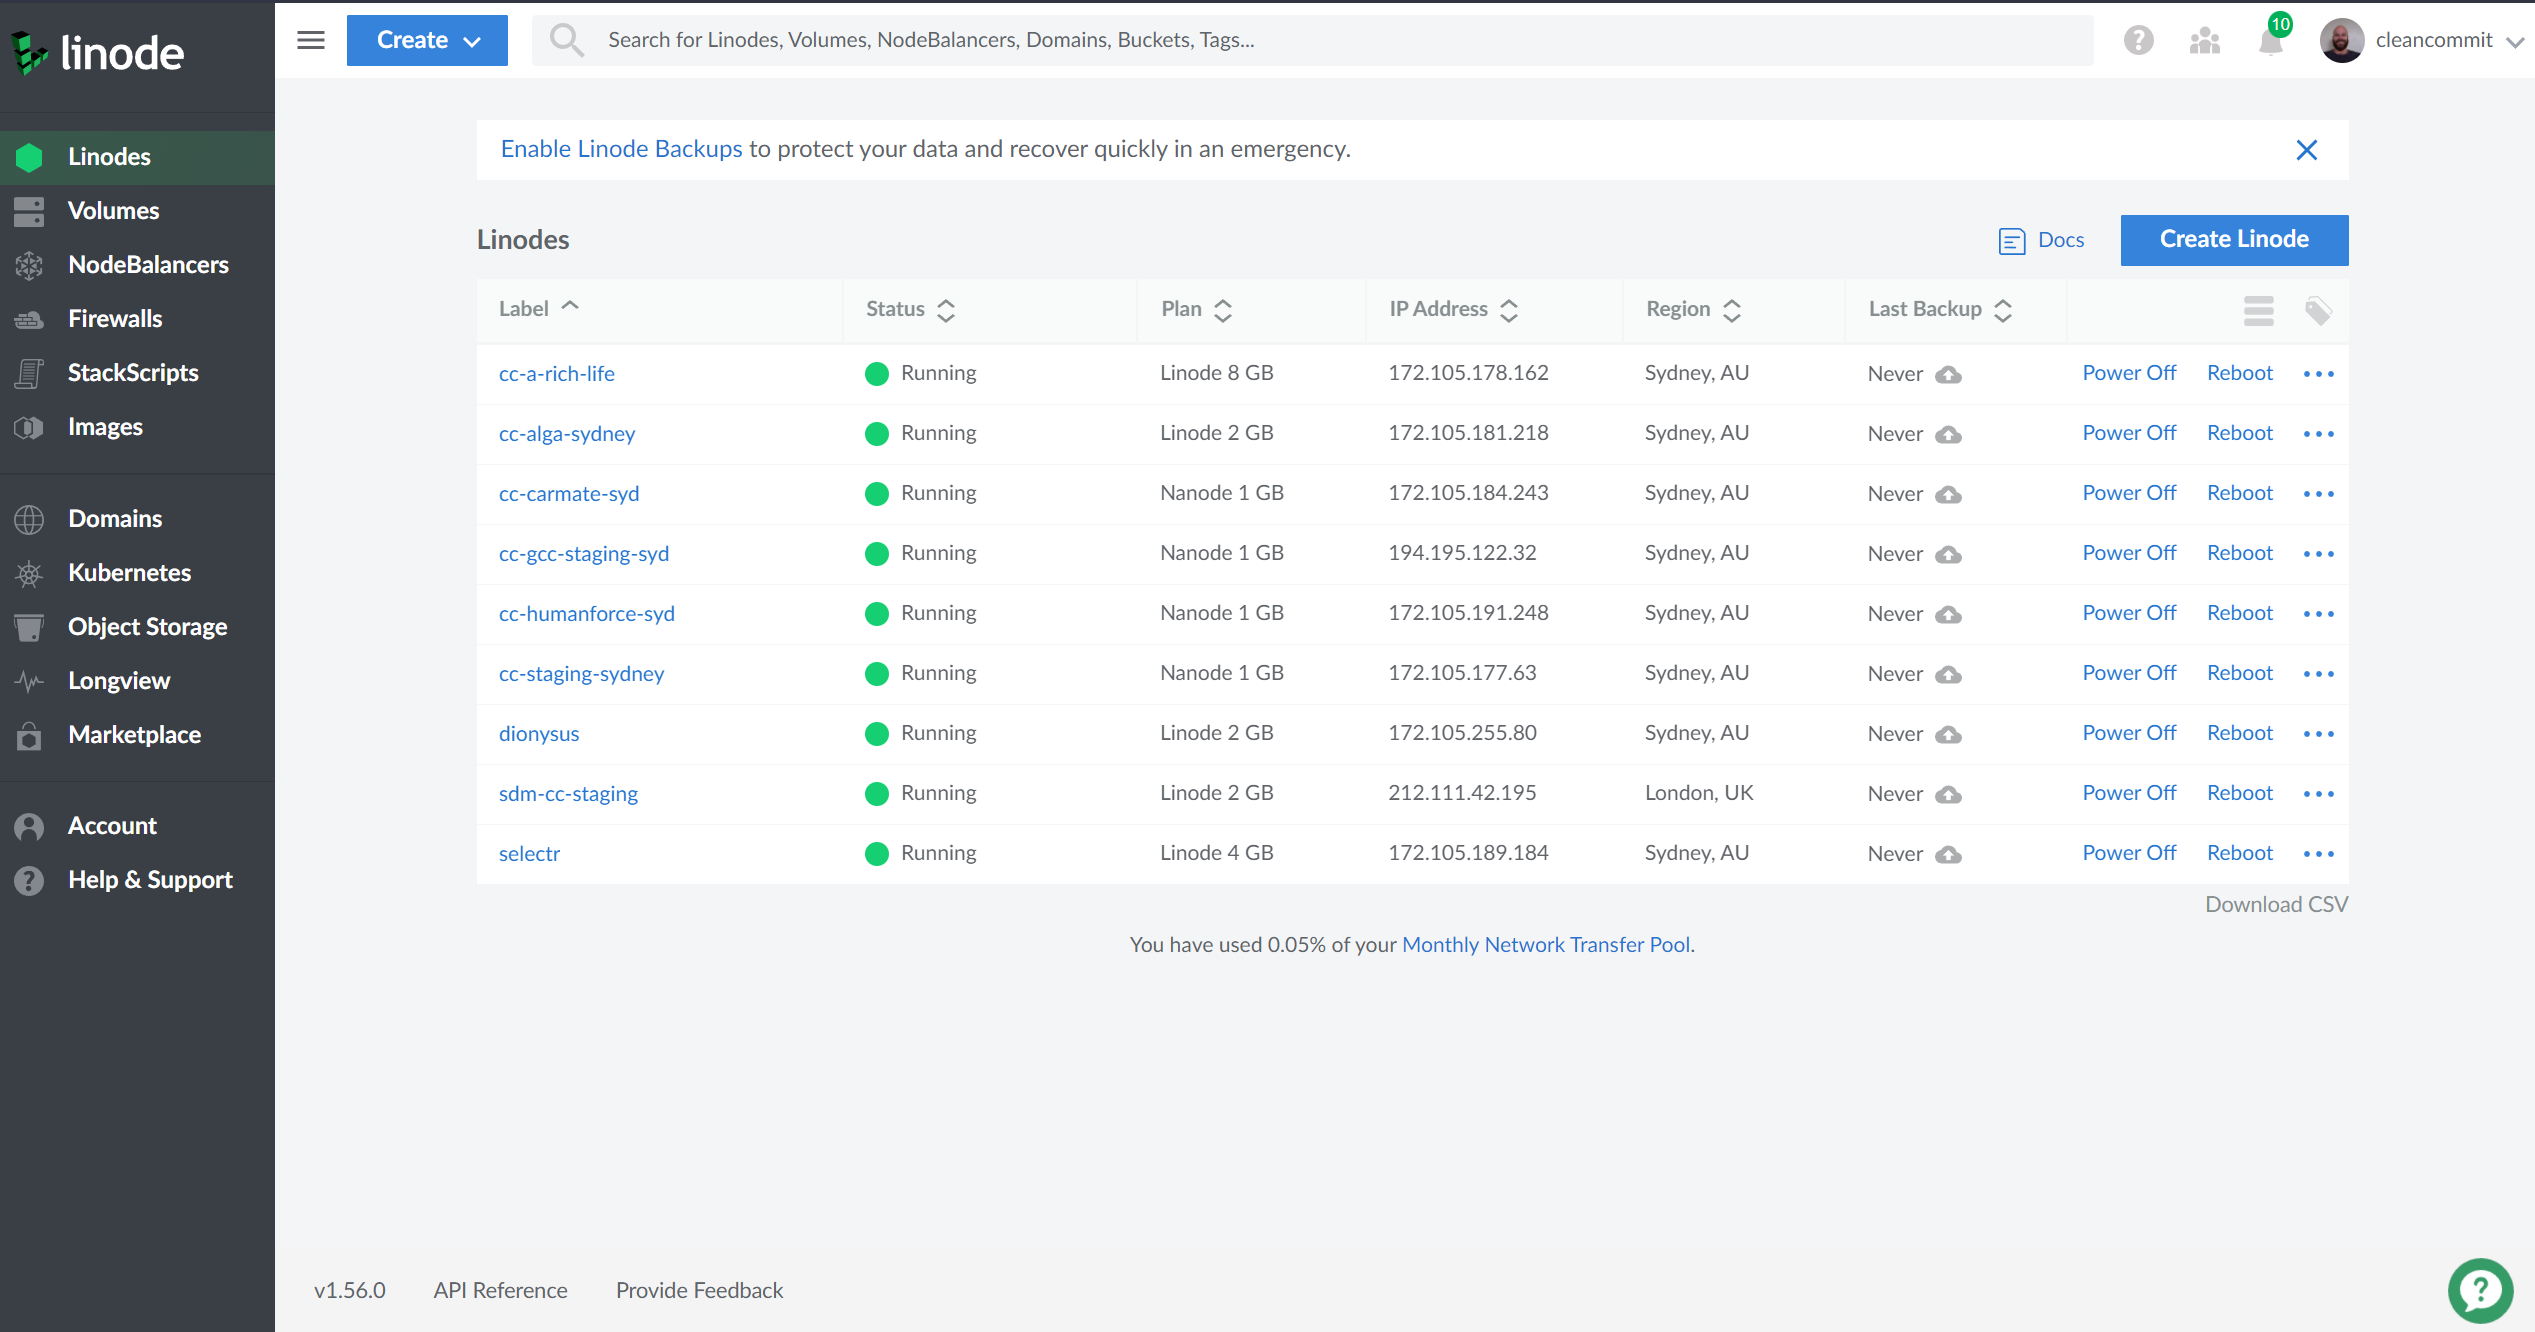Open the sdm-cc-staging Linode link
Viewport: 2535px width, 1332px height.
point(568,794)
